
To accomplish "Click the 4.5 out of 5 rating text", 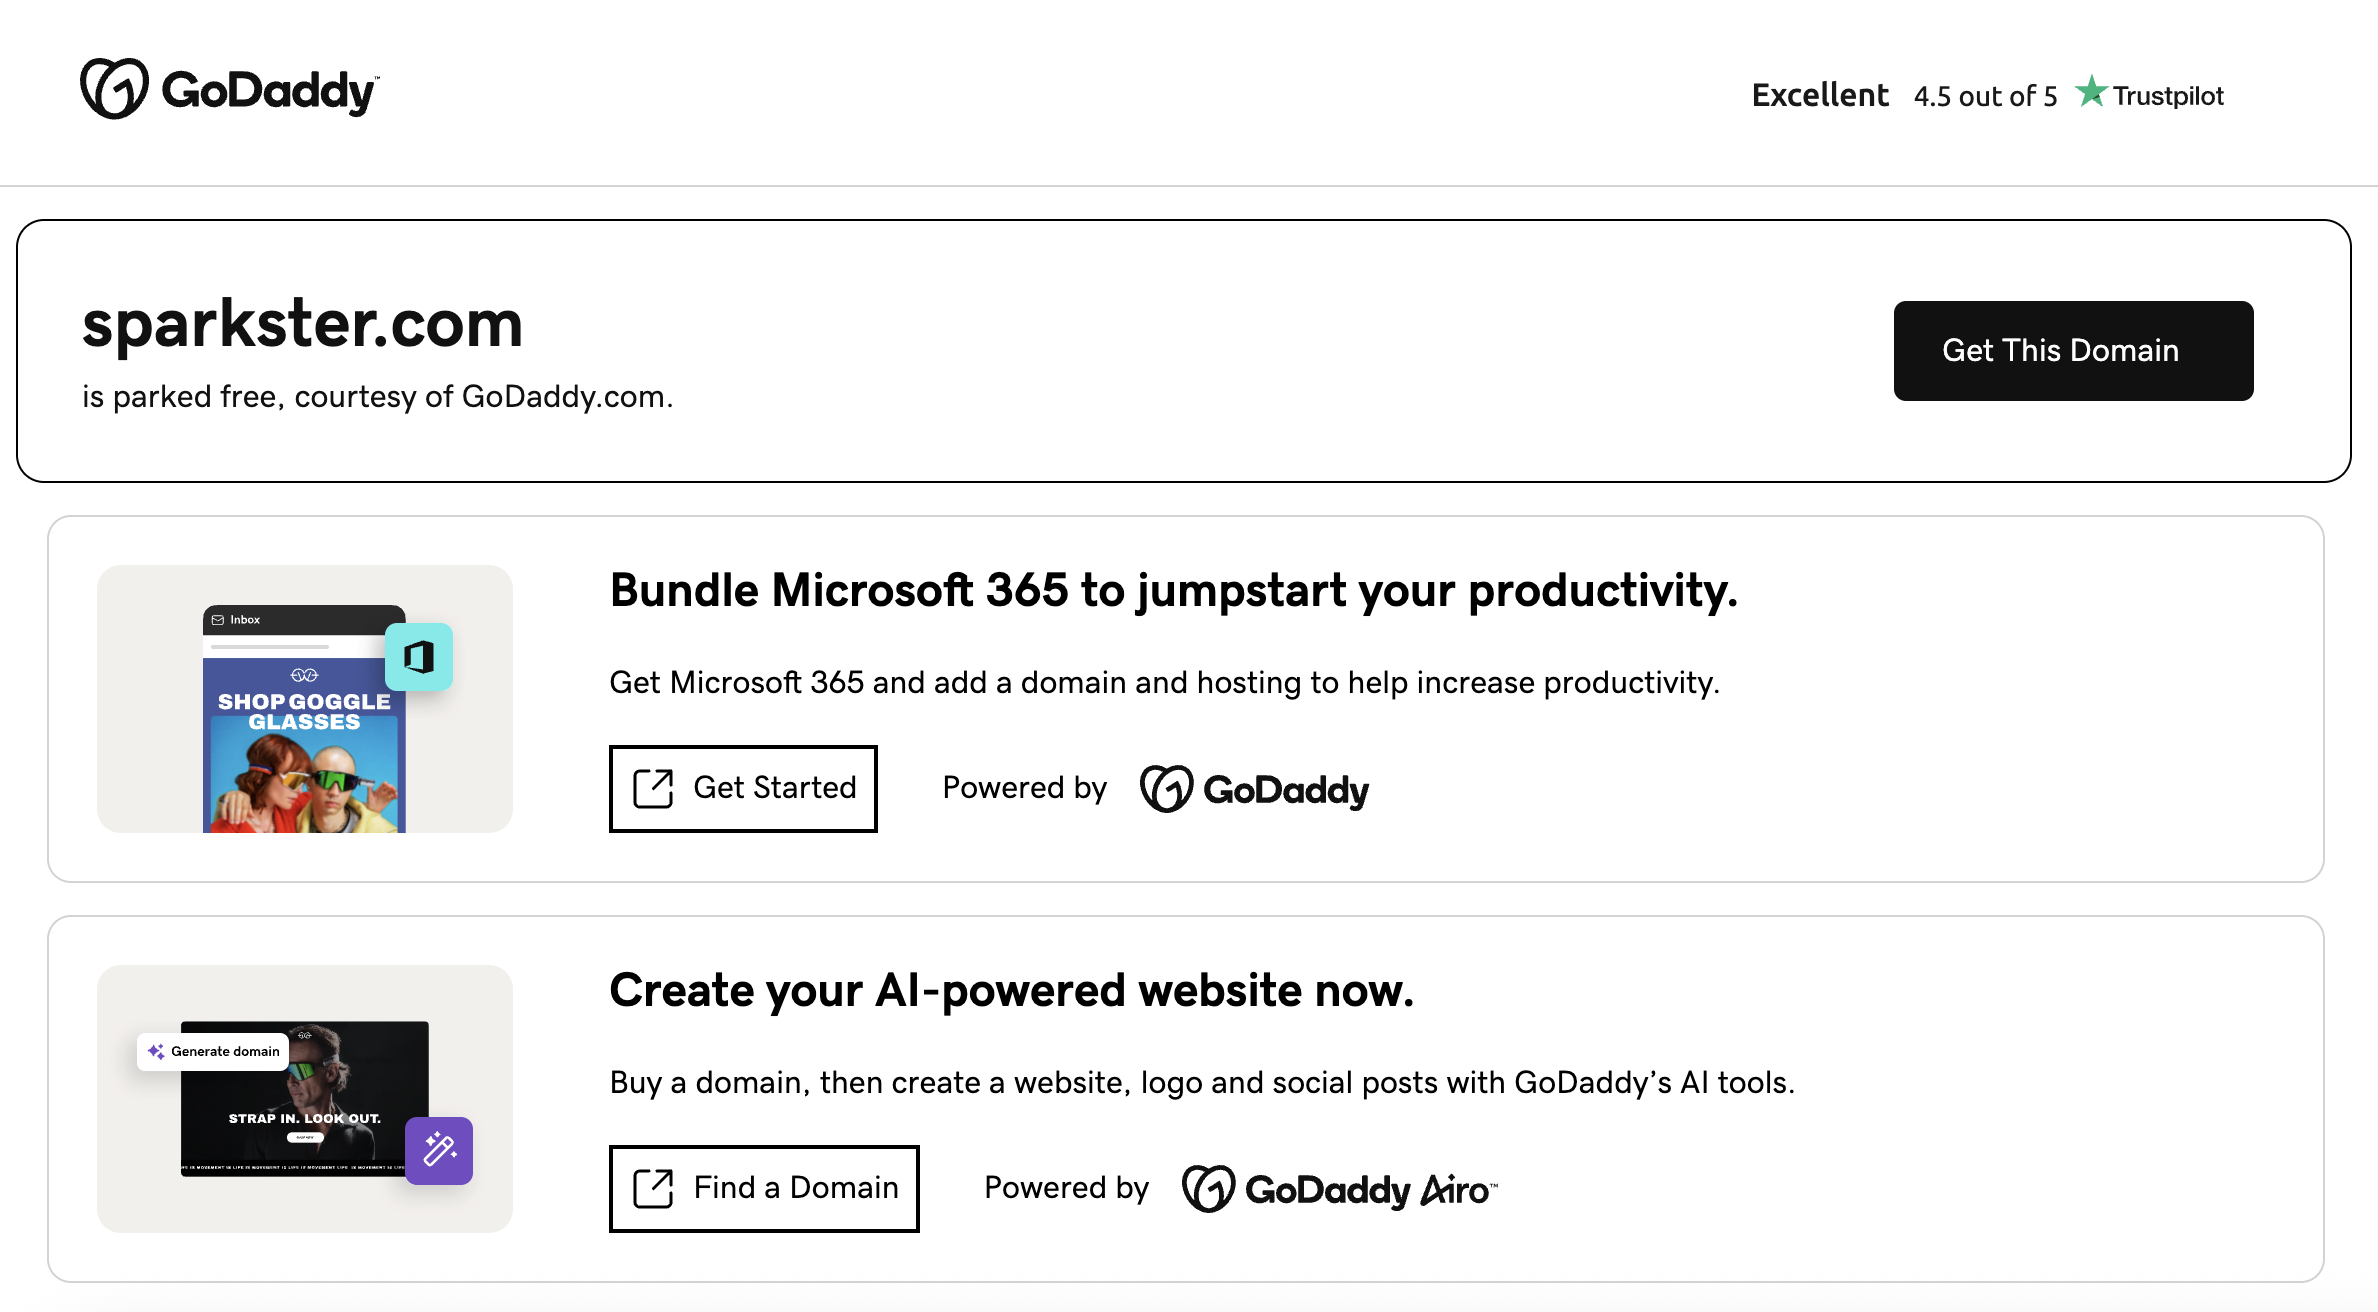I will point(1985,96).
